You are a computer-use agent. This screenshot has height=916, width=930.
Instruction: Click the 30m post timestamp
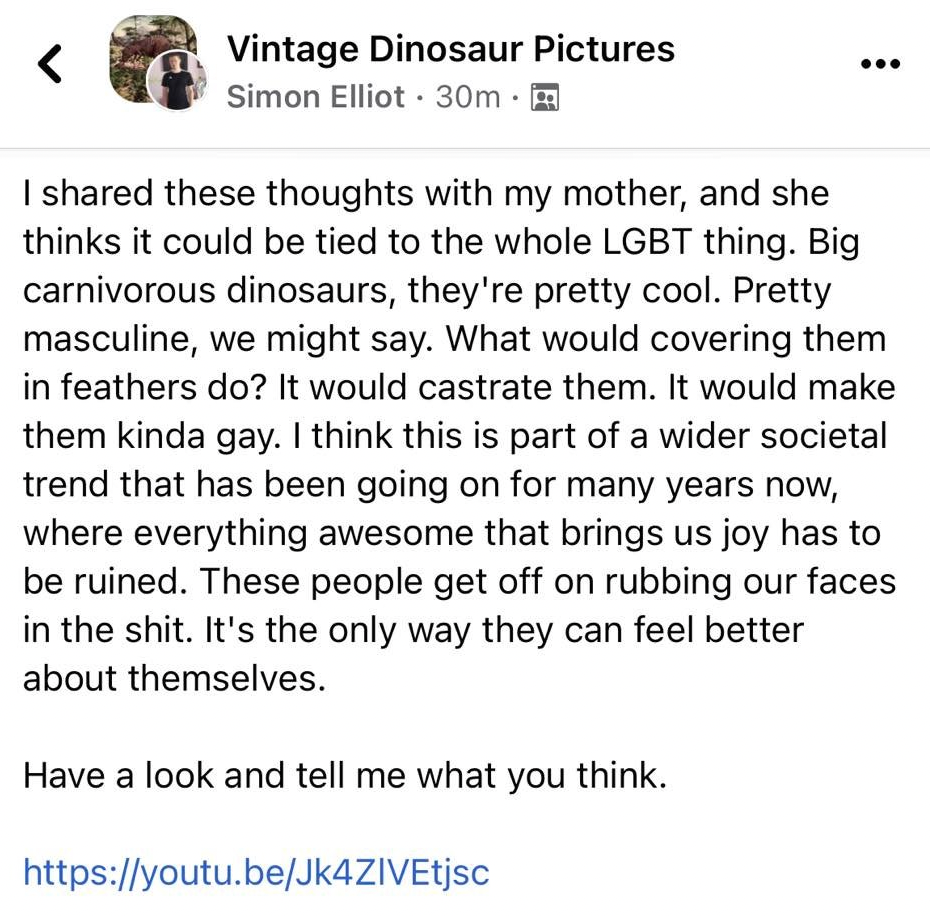467,97
